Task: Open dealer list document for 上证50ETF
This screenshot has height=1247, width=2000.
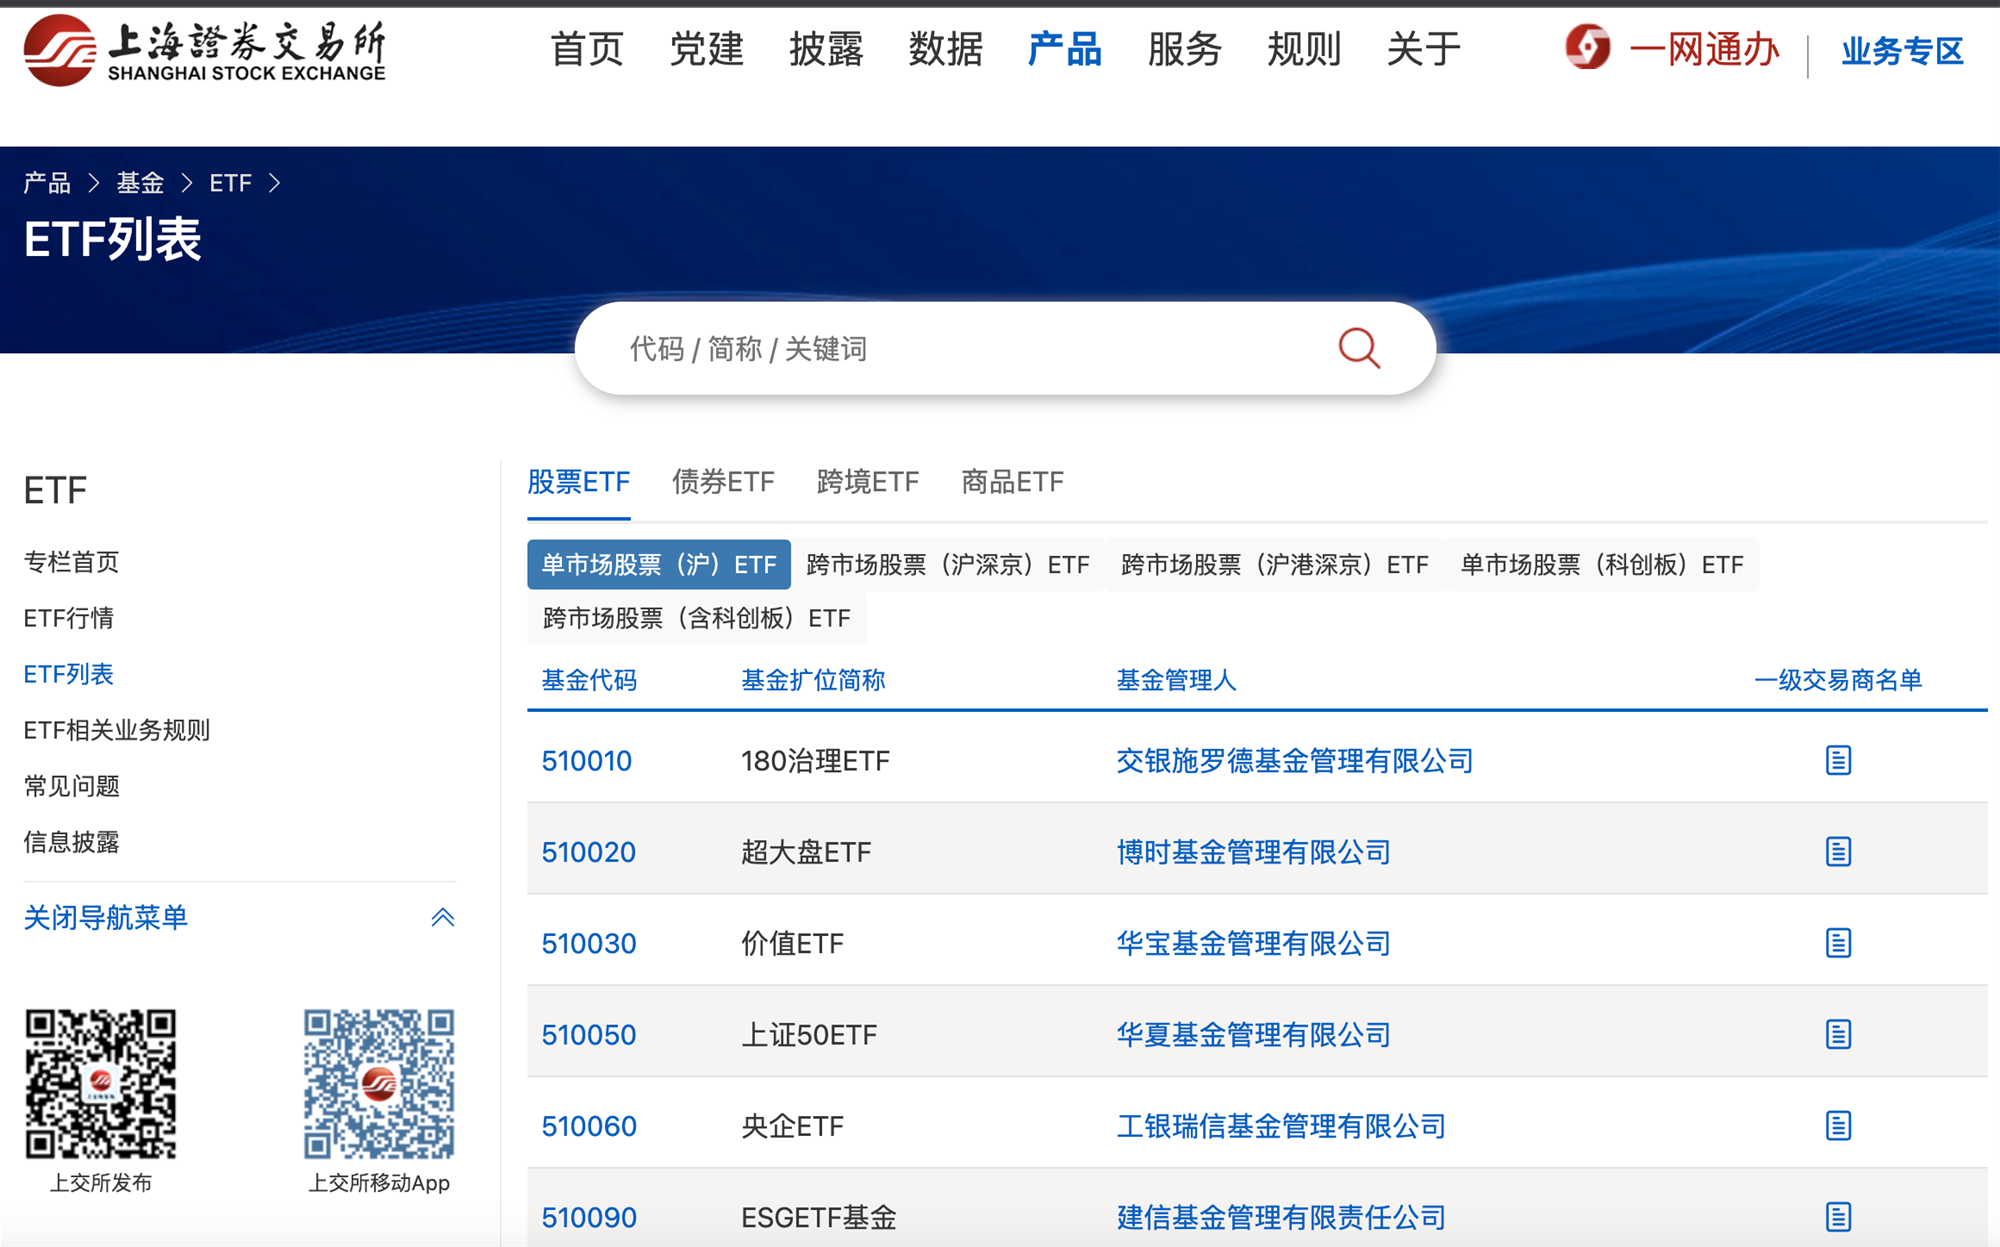Action: pos(1838,1034)
